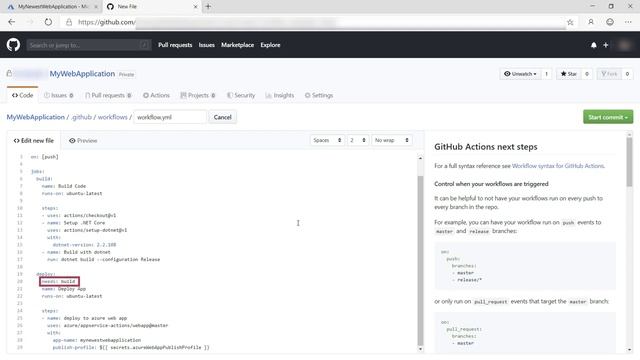Open the browser feedback smiley icon
The image size is (640, 360).
tap(610, 22)
